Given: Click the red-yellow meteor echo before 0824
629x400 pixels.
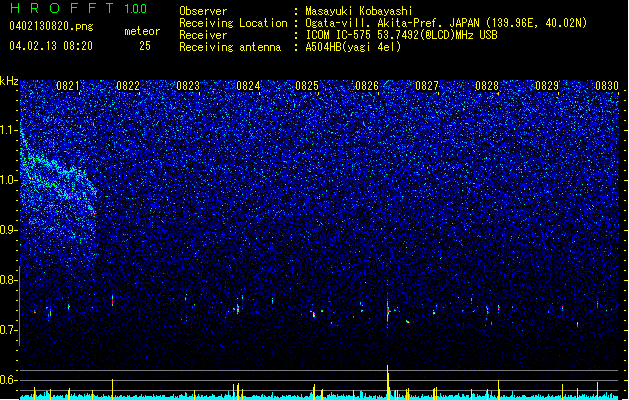Looking at the screenshot, I should pyautogui.click(x=237, y=309).
